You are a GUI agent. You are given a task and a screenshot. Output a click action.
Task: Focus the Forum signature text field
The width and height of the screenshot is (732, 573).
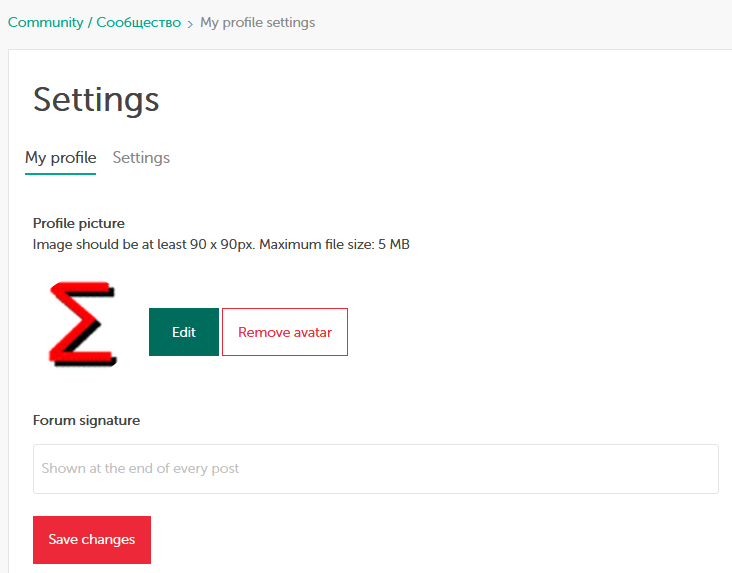click(x=375, y=468)
